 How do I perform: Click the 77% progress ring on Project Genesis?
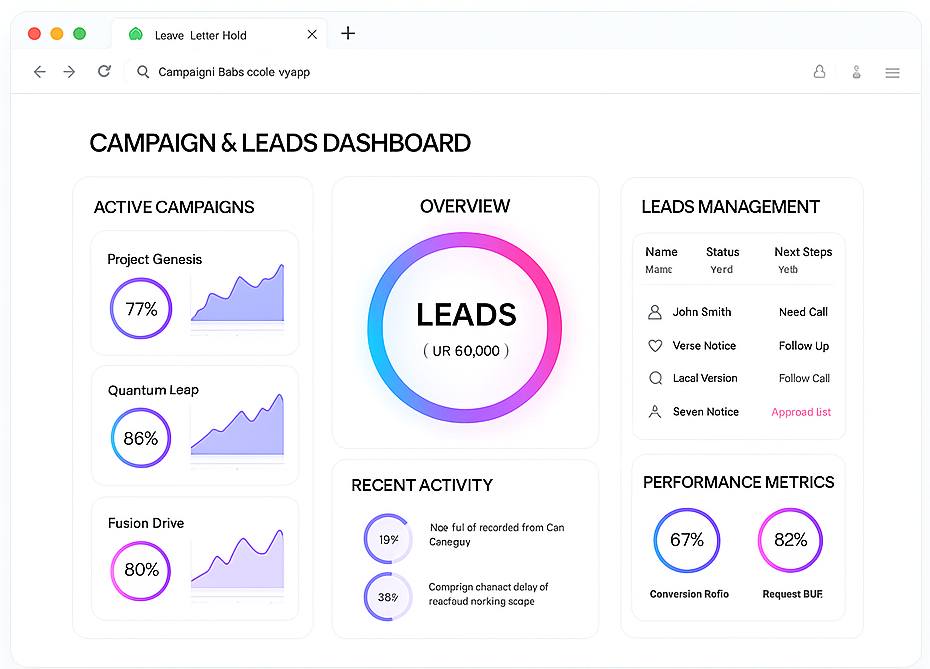coord(141,309)
